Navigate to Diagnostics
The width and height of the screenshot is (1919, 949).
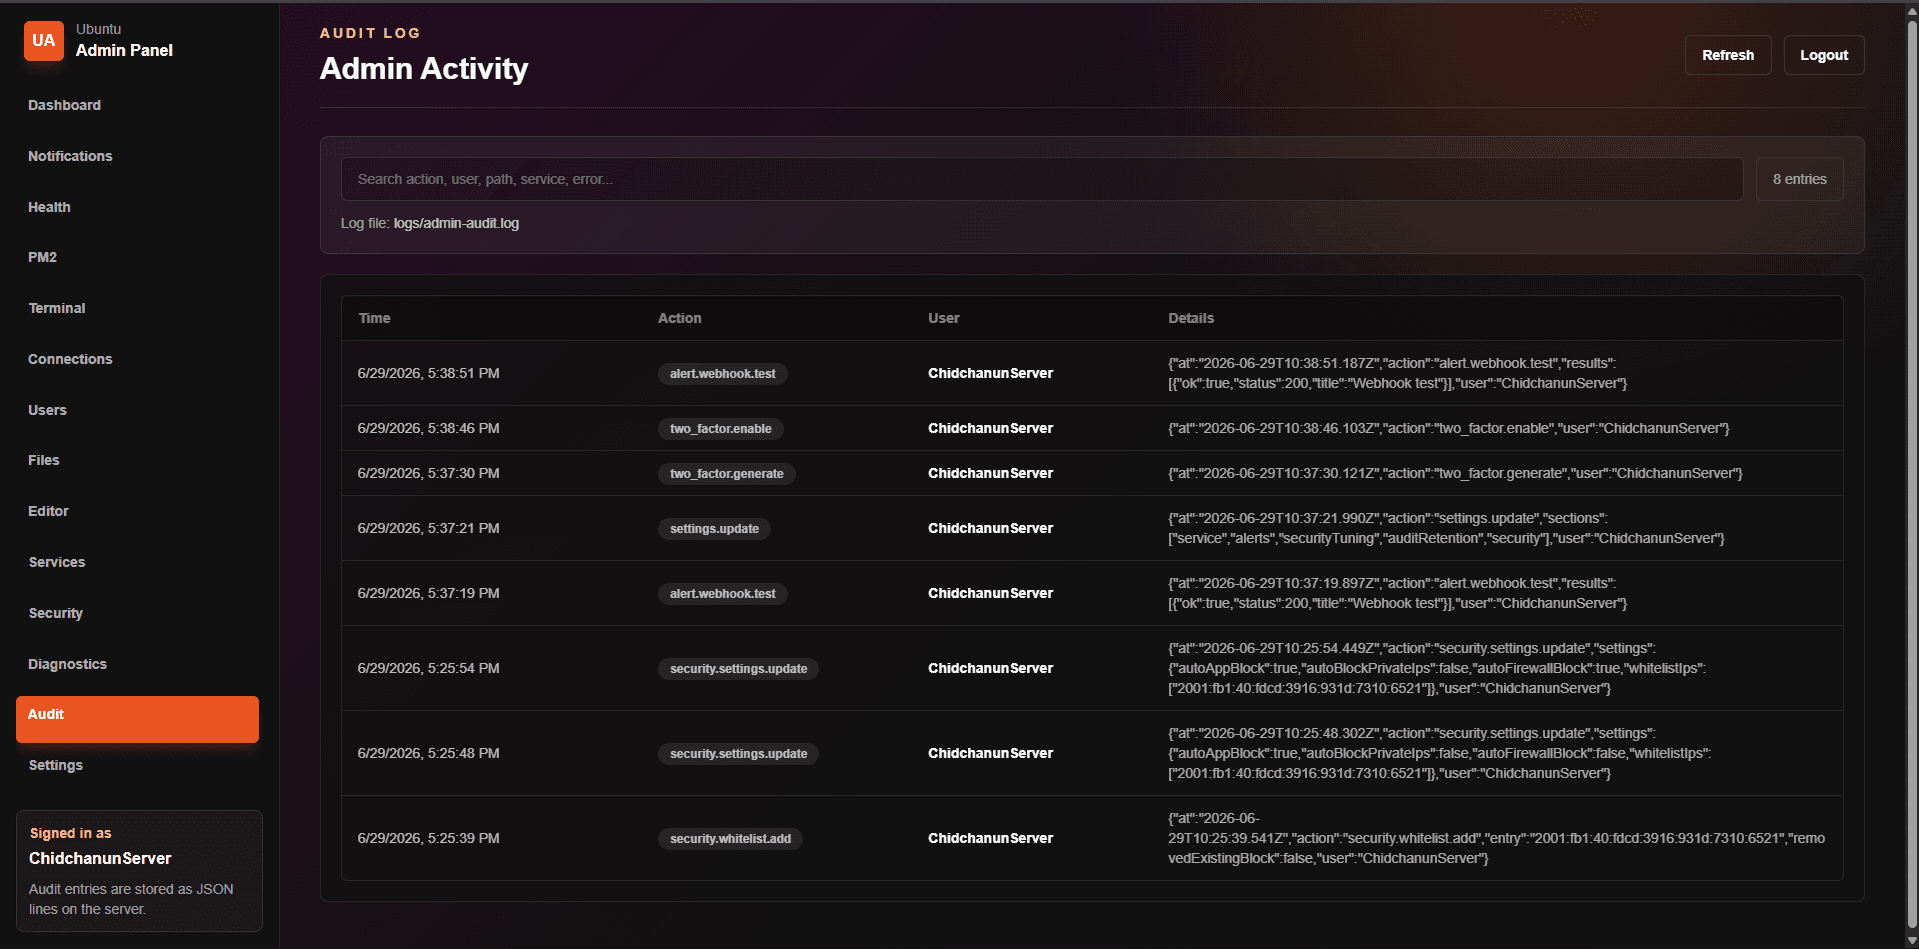pos(67,664)
